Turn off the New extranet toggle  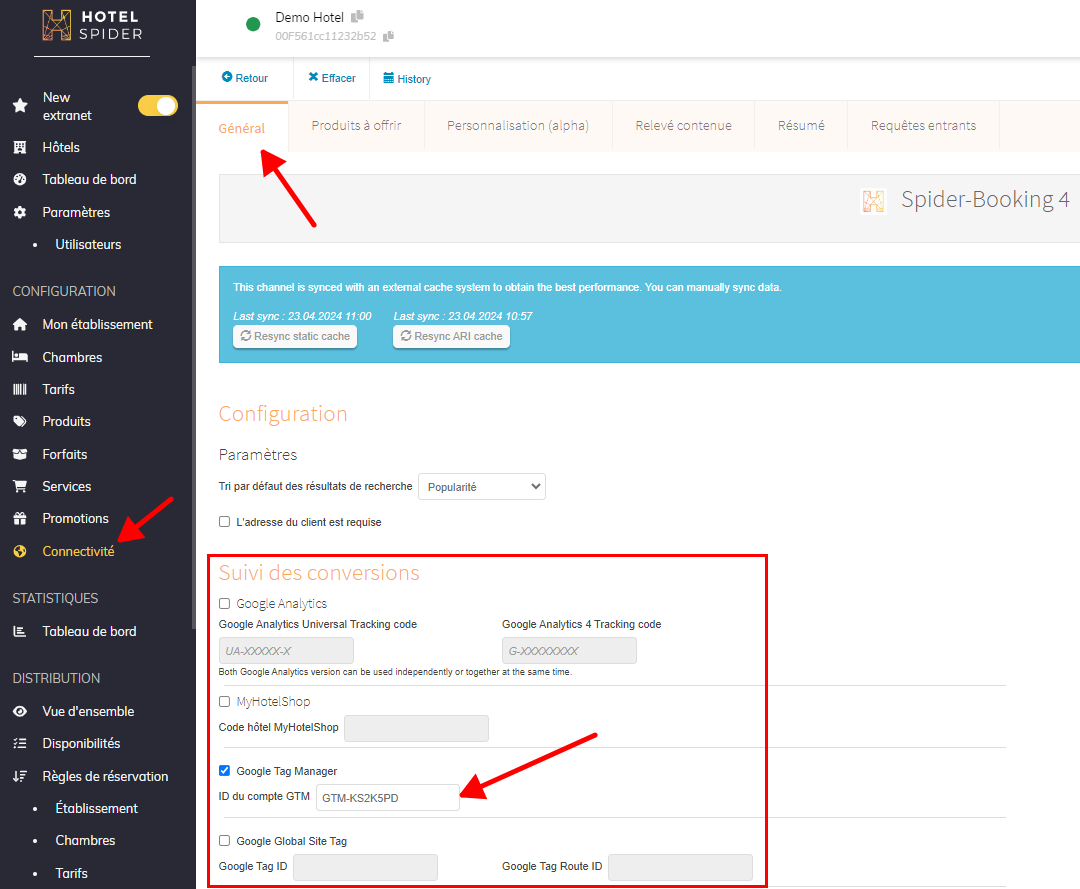157,106
